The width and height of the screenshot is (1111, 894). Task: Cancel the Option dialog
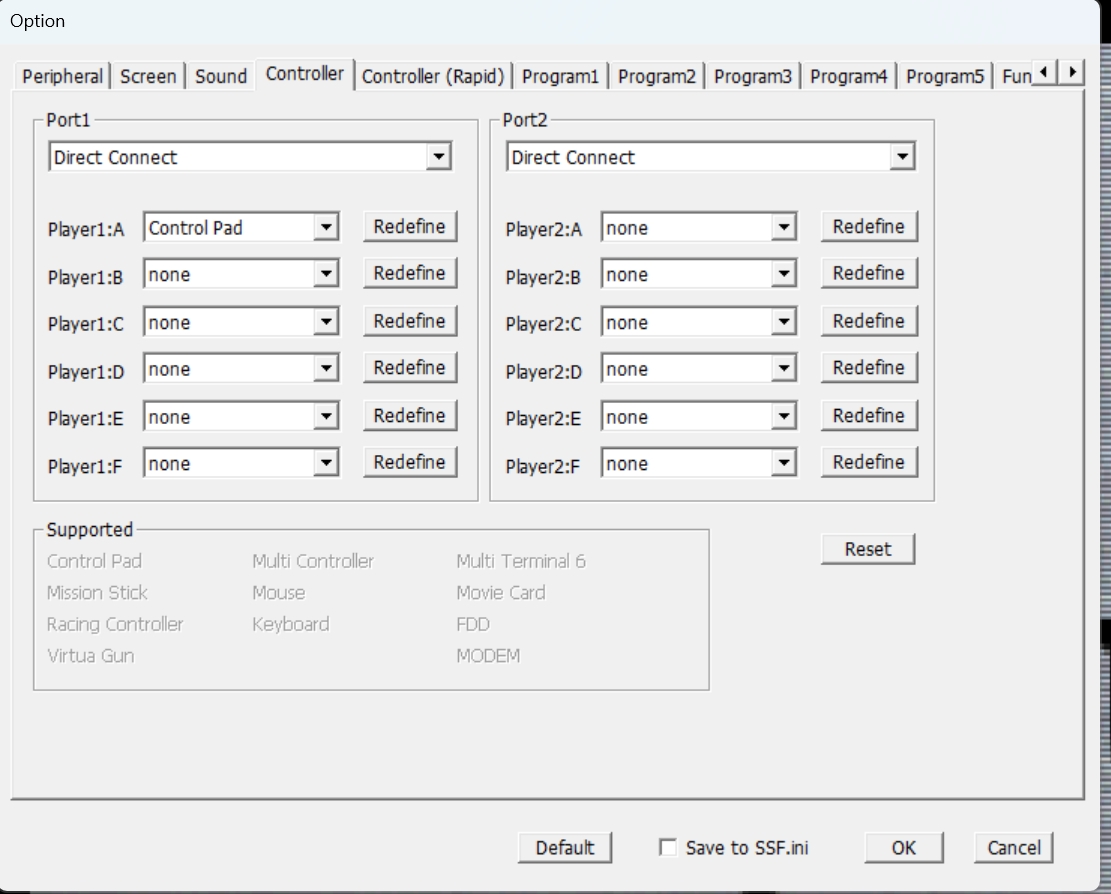pos(1013,847)
